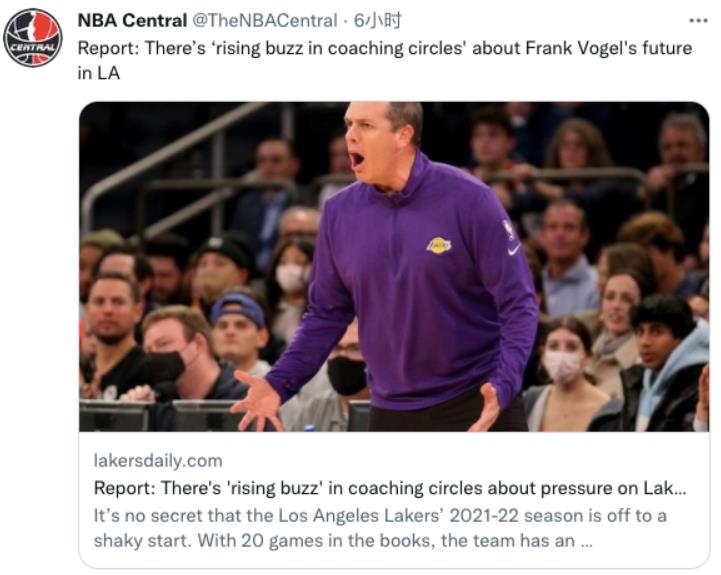Click the card description about the shaky start
721x575 pixels.
pyautogui.click(x=380, y=528)
